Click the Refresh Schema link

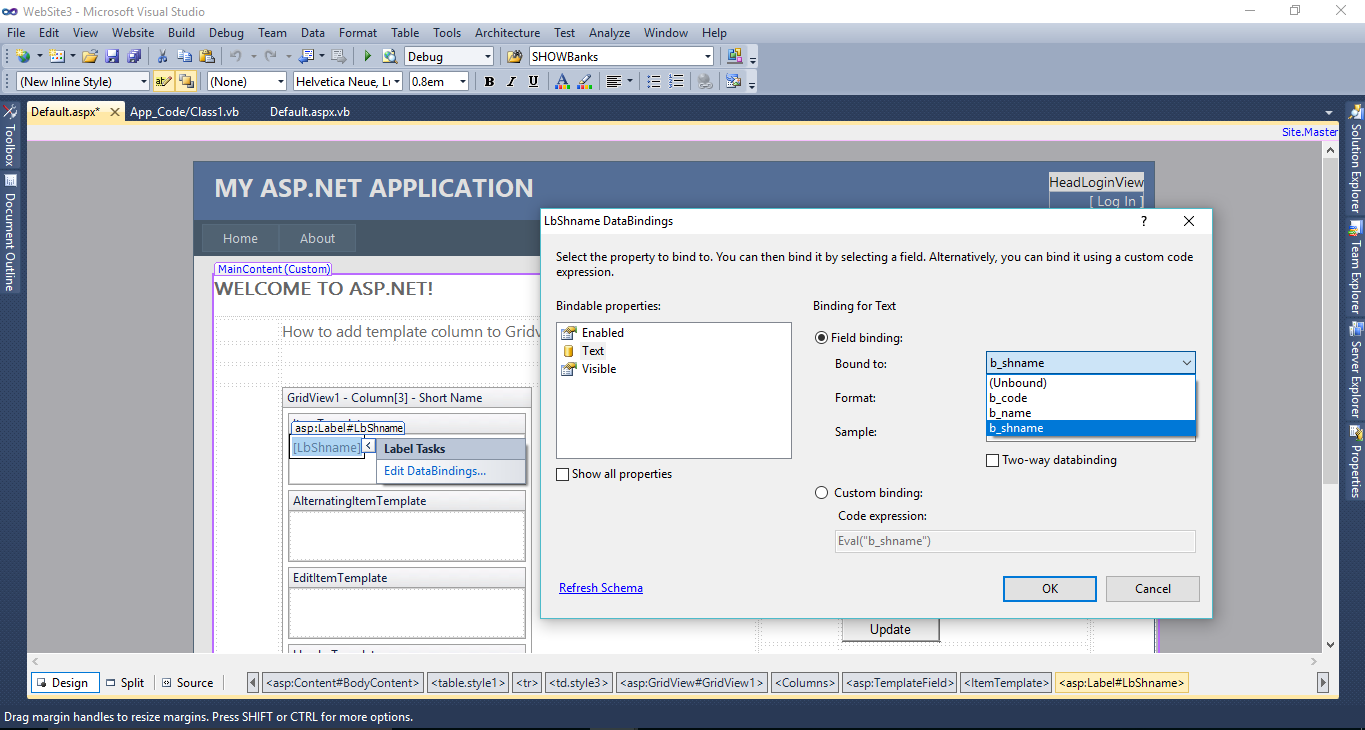(x=601, y=588)
